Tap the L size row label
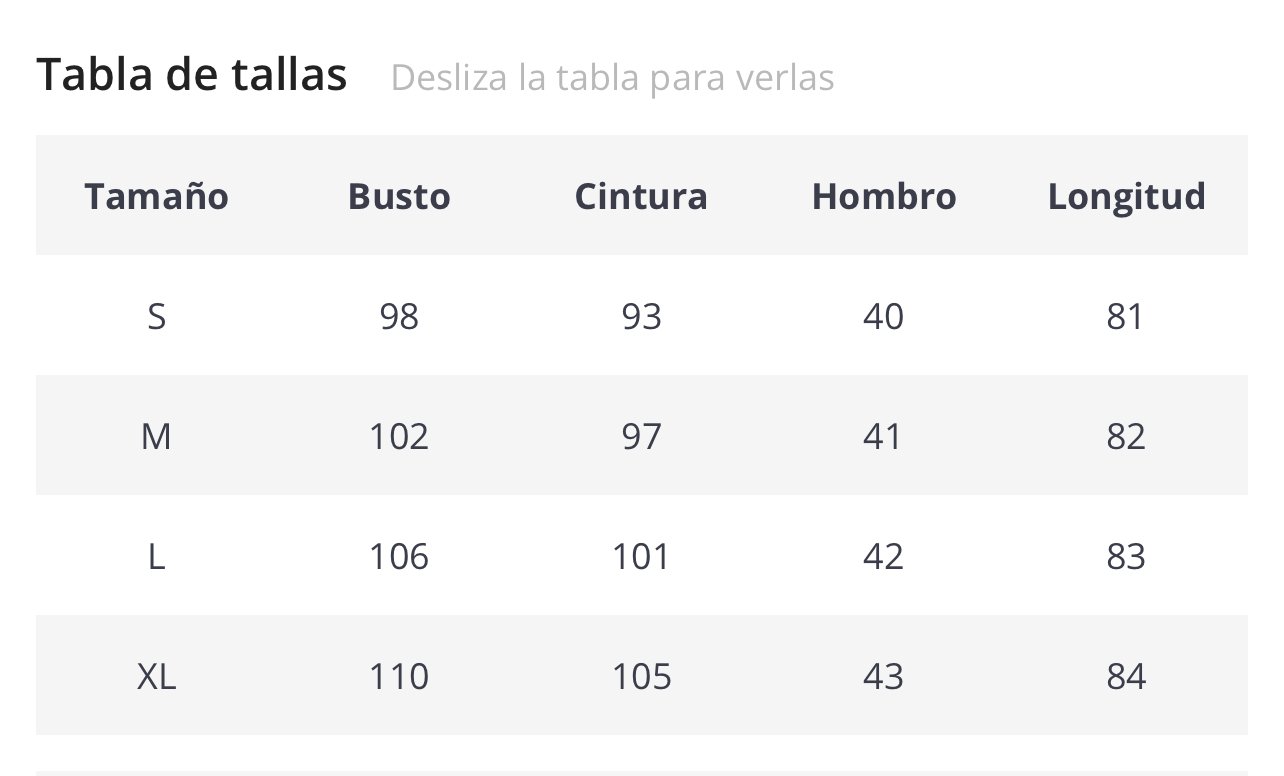This screenshot has height=776, width=1284. 156,556
